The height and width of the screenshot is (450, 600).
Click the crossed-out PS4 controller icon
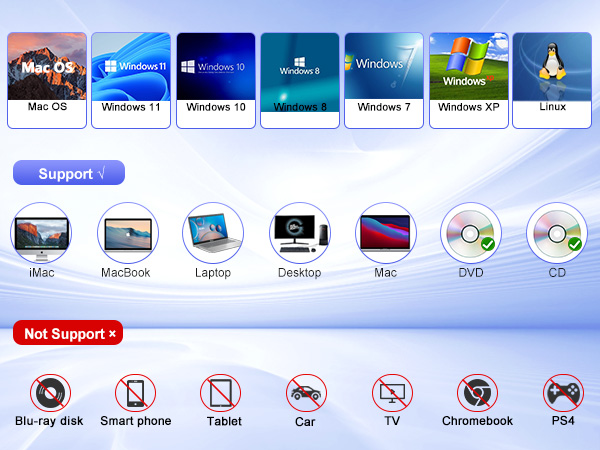[x=563, y=393]
